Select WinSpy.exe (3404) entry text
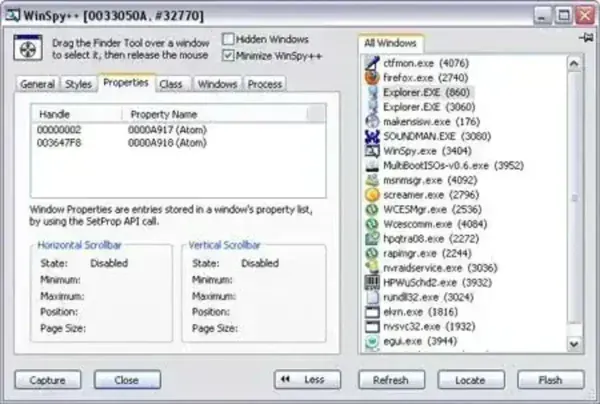Viewport: 600px width, 404px height. tap(427, 151)
